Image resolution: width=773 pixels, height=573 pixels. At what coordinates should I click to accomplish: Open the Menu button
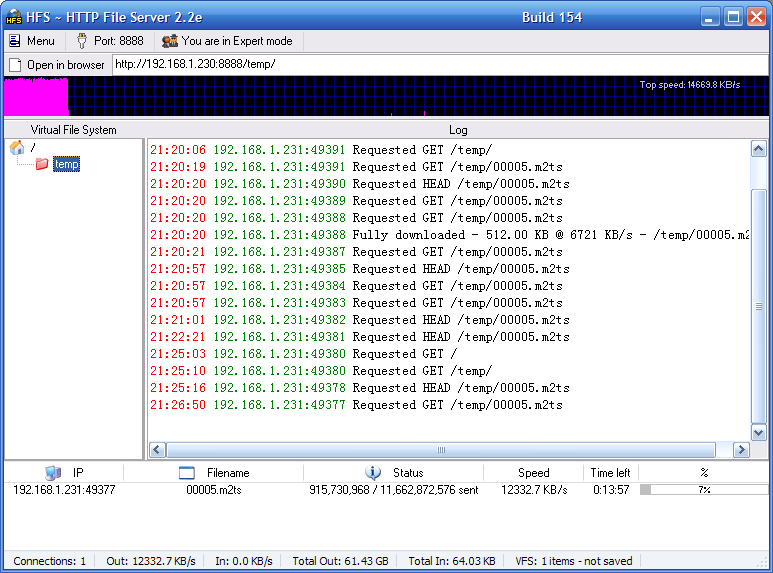coord(32,41)
